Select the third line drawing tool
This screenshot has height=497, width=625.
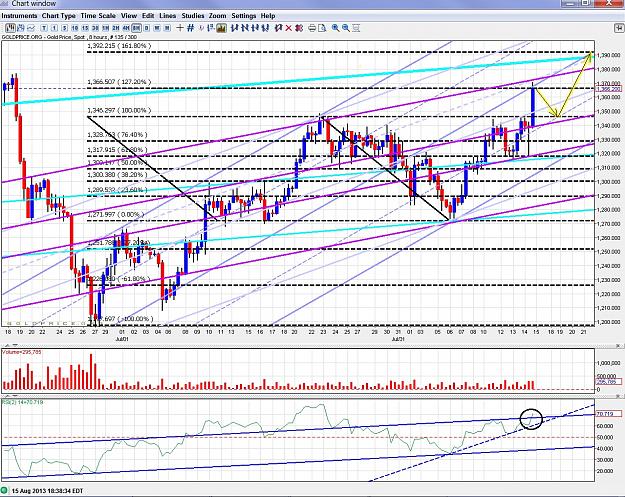(x=255, y=28)
